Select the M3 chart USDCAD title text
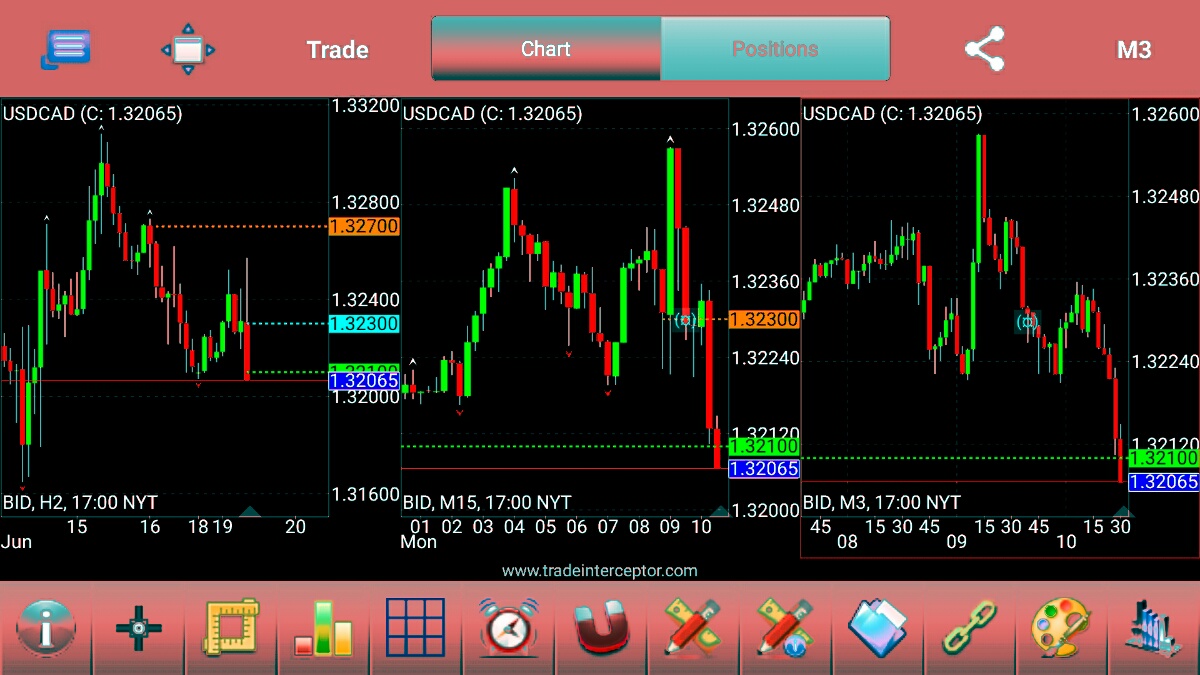Image resolution: width=1200 pixels, height=675 pixels. 892,114
